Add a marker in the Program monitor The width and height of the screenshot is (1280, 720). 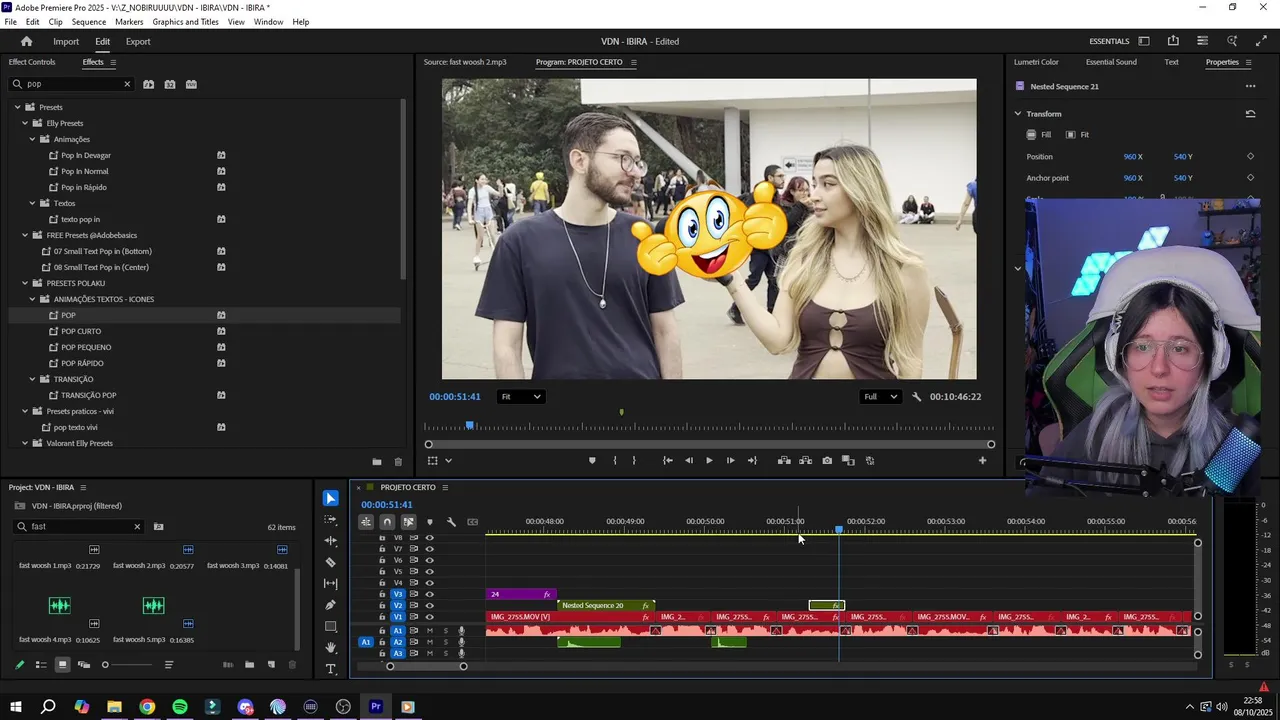click(592, 461)
